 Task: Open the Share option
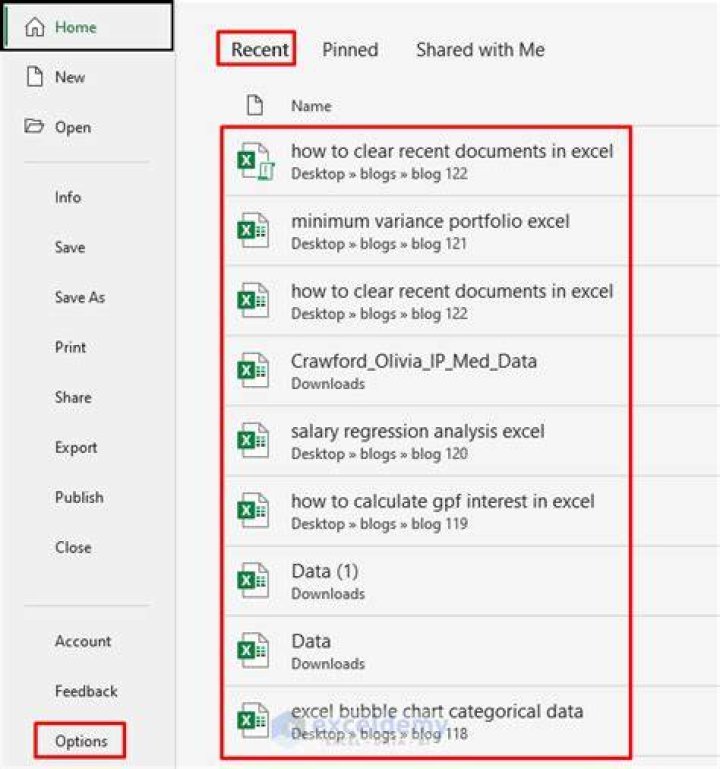[73, 397]
